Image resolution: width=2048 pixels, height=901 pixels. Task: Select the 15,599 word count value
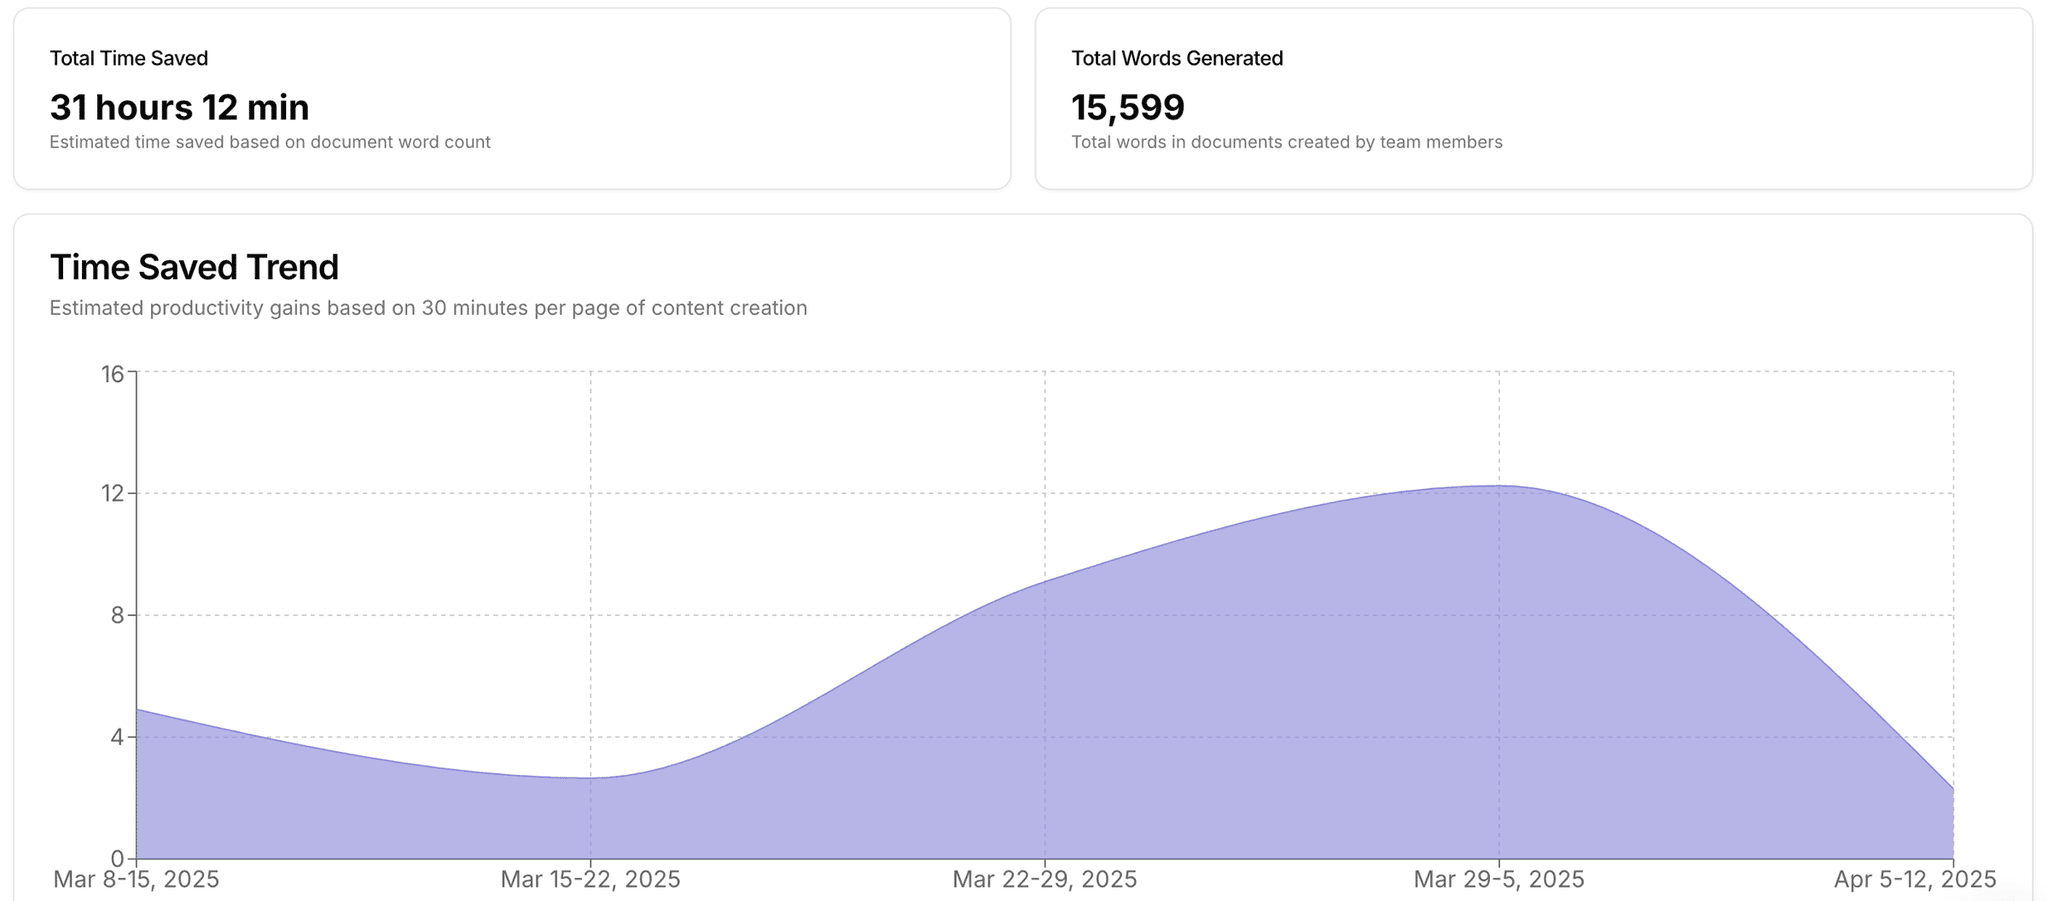(1127, 107)
